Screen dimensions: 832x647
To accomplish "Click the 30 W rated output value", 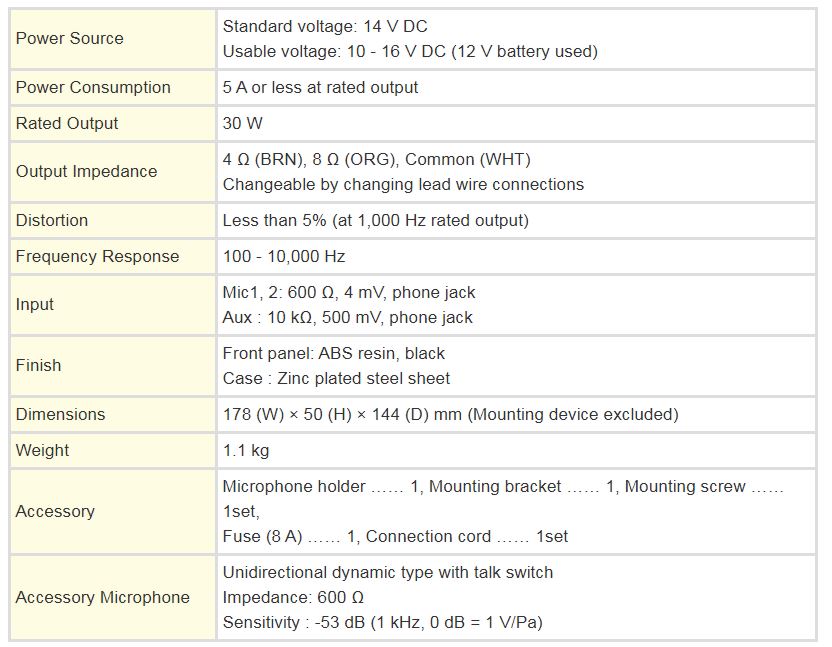I will pos(242,123).
